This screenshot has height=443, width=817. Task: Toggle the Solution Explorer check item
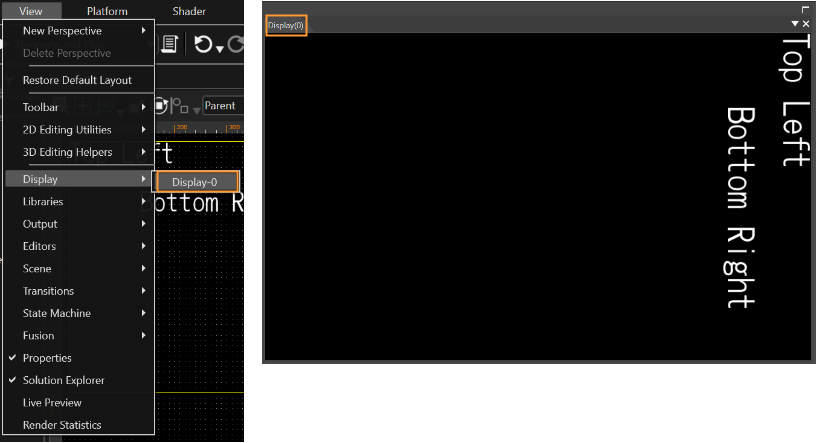(79, 380)
